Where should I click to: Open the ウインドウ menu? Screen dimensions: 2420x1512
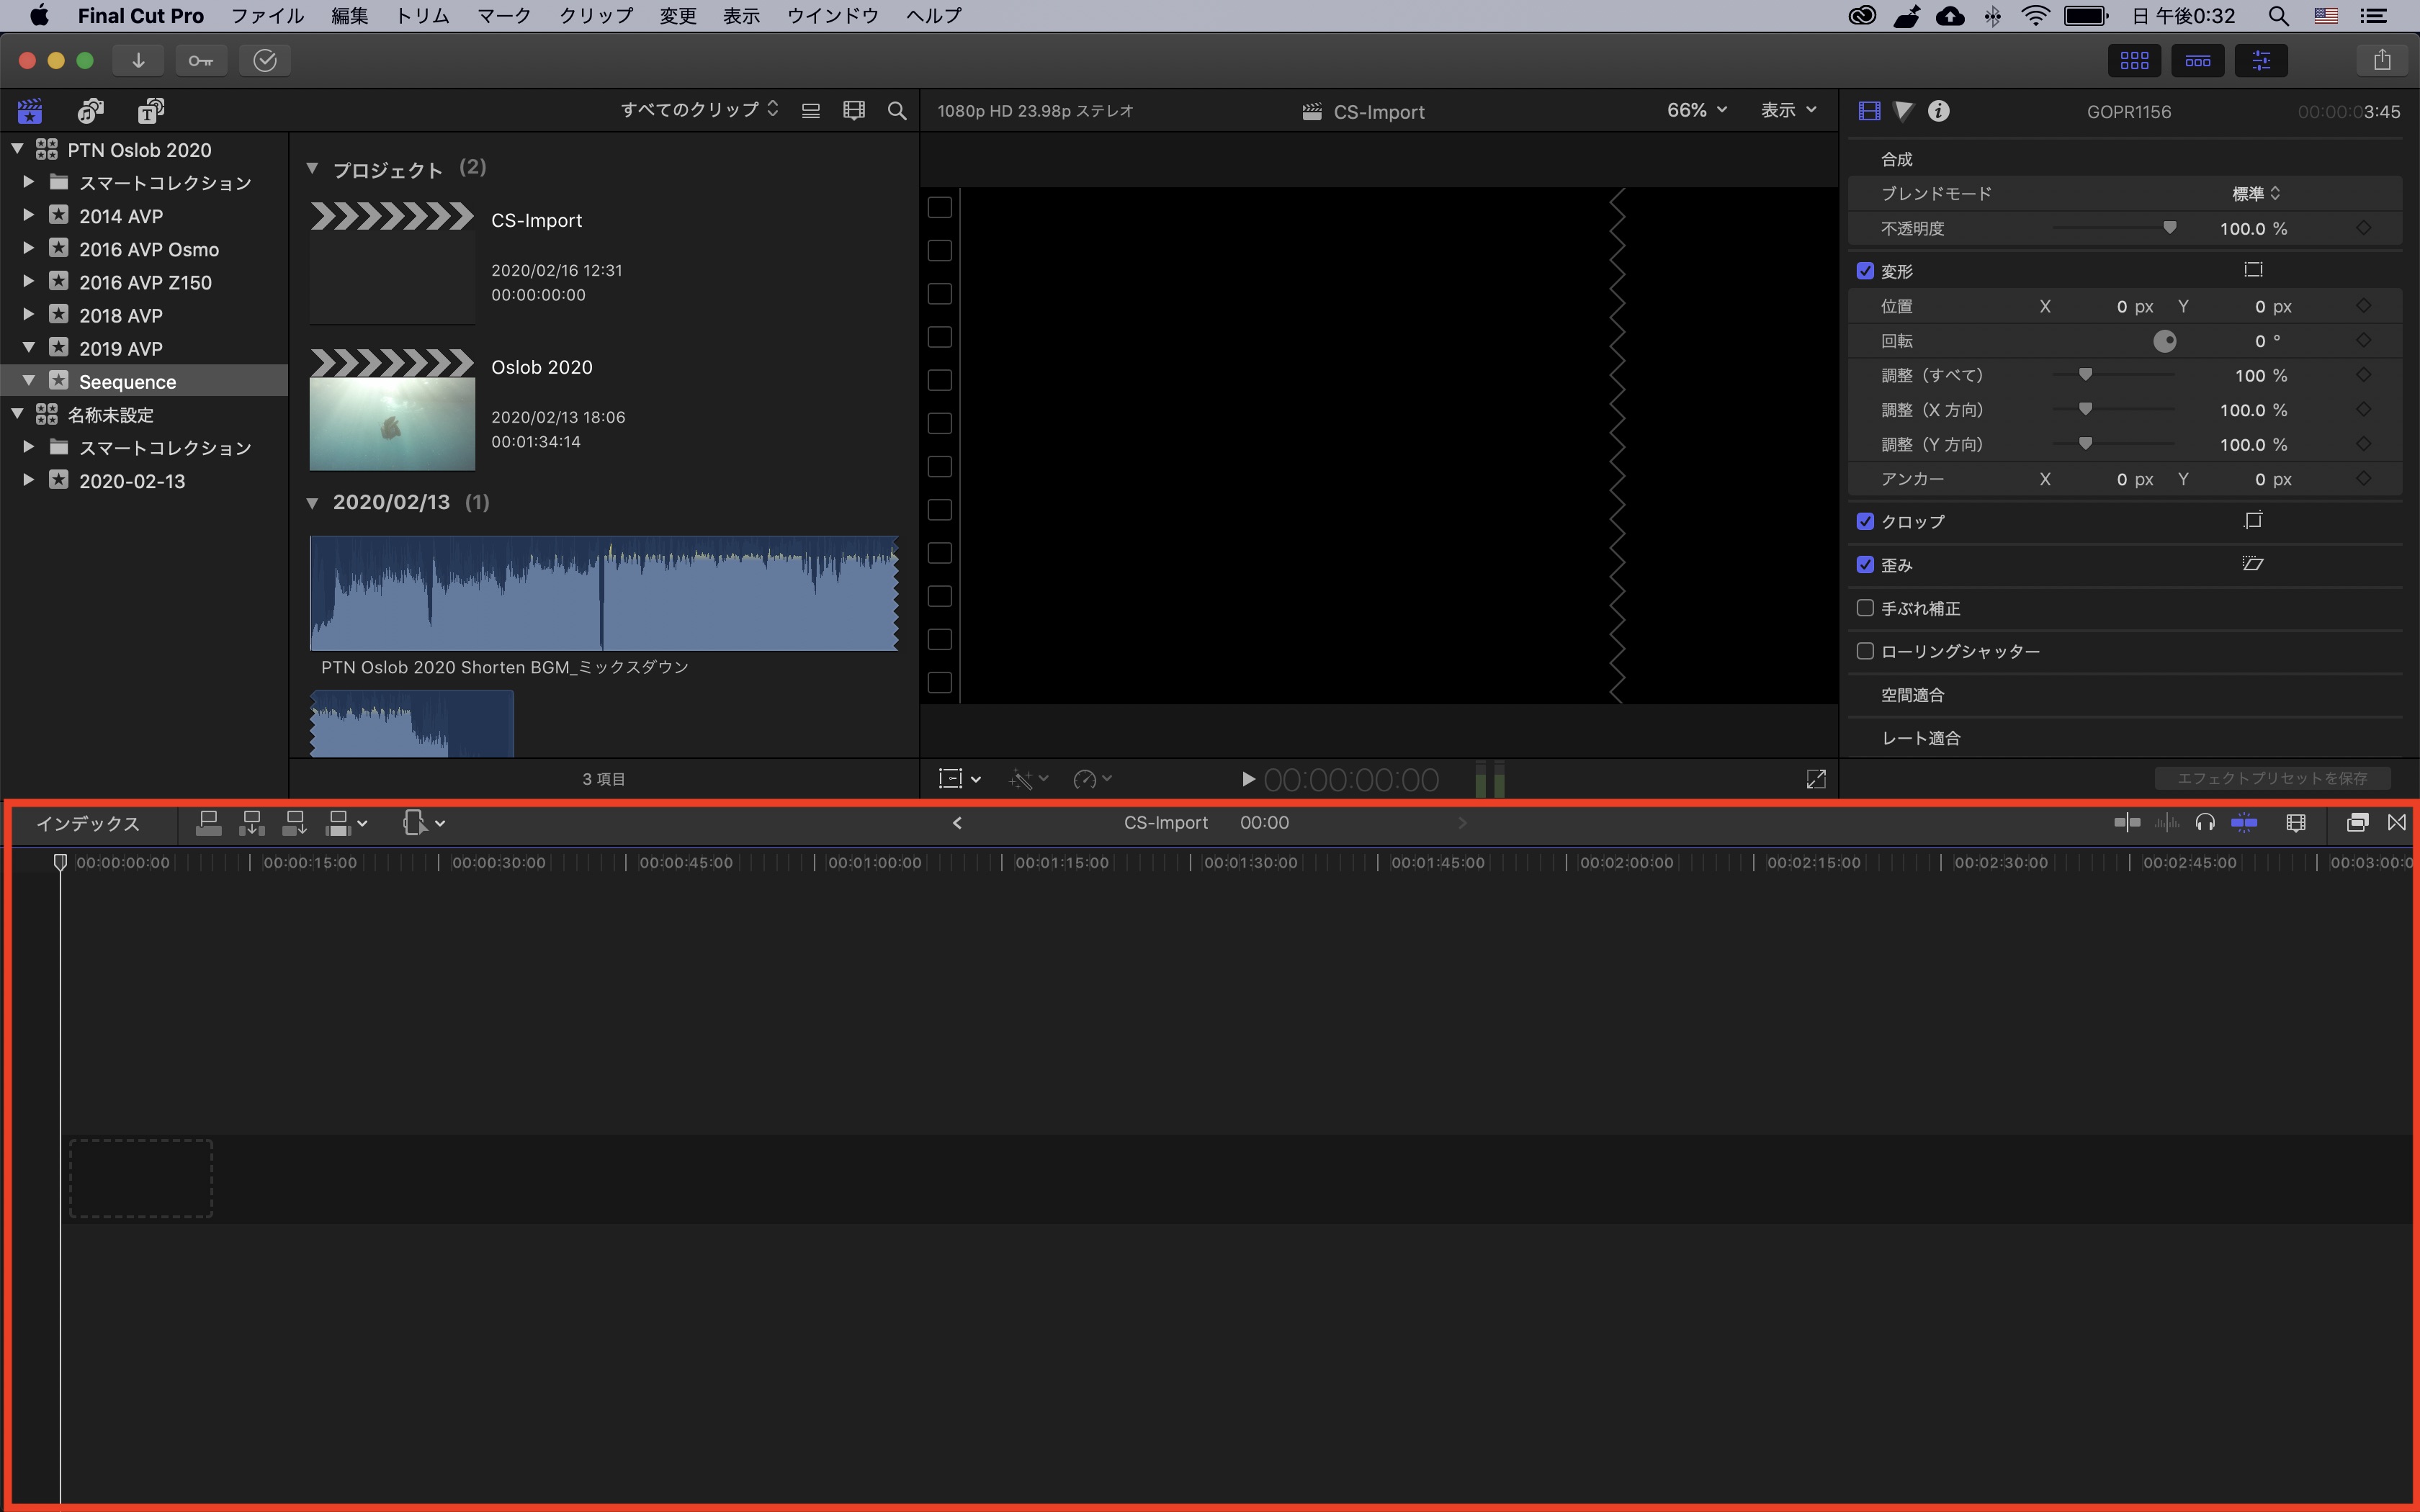(832, 16)
